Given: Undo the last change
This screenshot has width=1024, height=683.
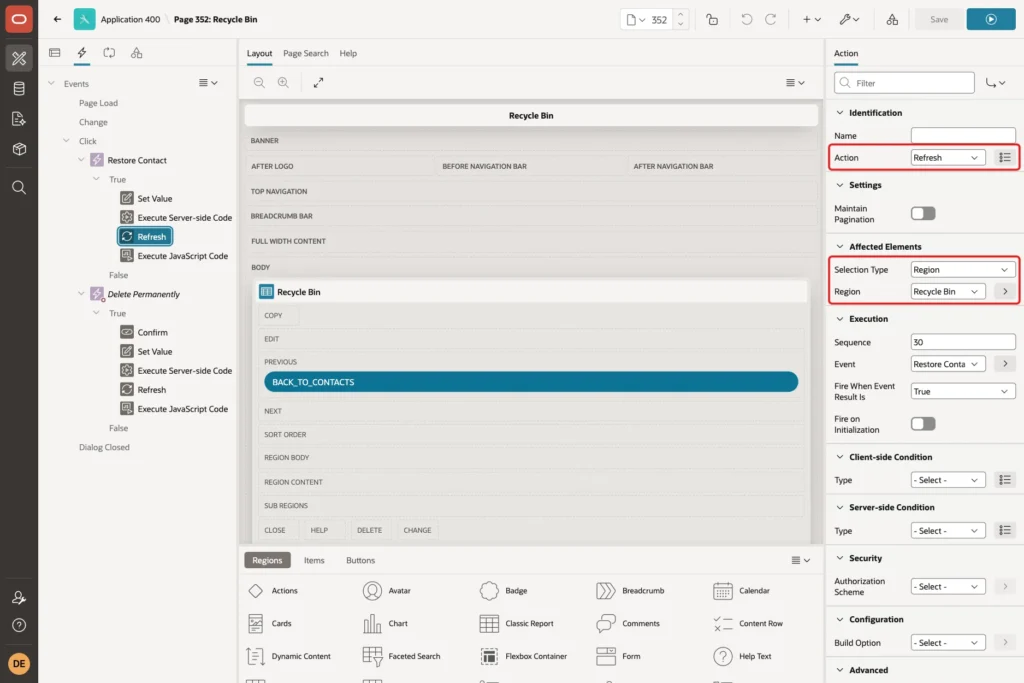Looking at the screenshot, I should point(746,20).
